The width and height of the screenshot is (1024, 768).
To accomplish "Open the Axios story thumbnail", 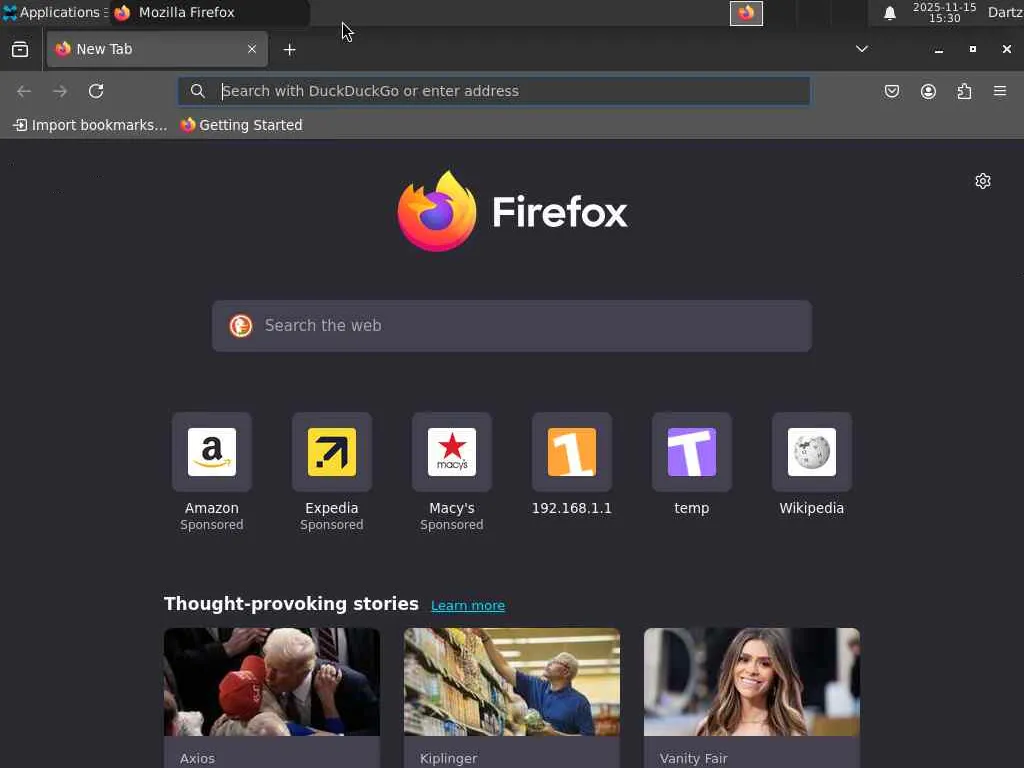I will [x=272, y=682].
